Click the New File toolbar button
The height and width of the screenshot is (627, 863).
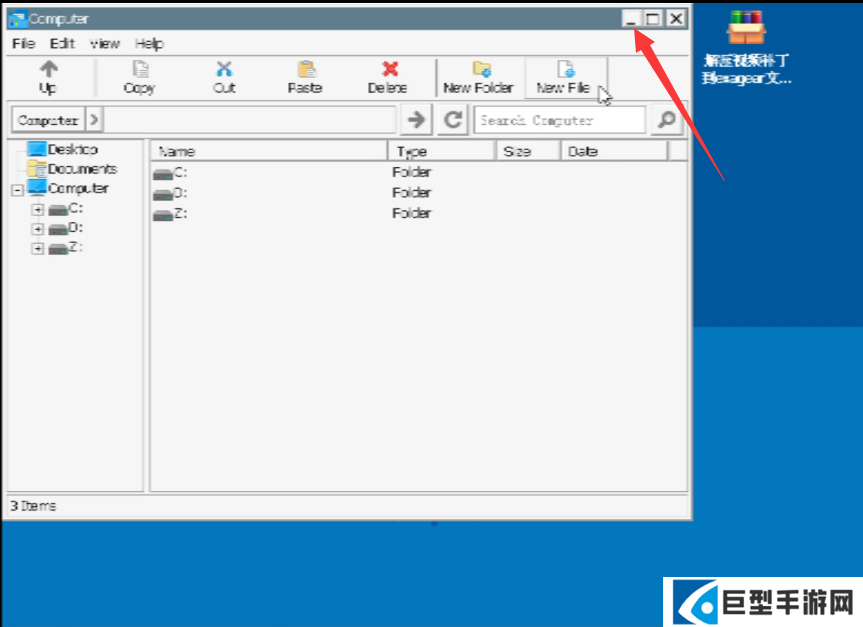tap(564, 76)
